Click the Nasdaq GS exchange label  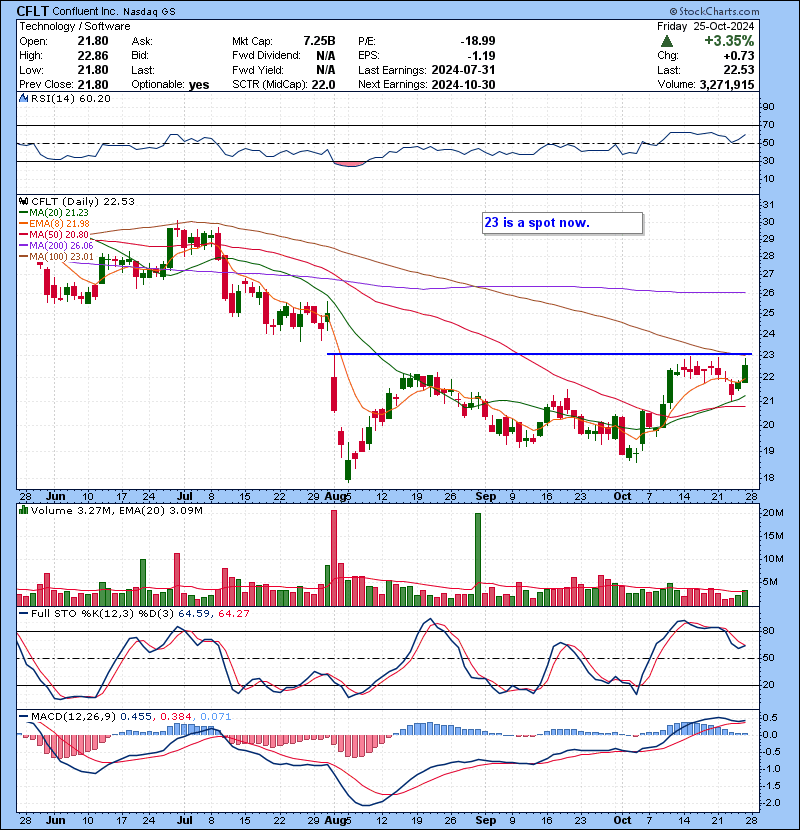click(149, 11)
